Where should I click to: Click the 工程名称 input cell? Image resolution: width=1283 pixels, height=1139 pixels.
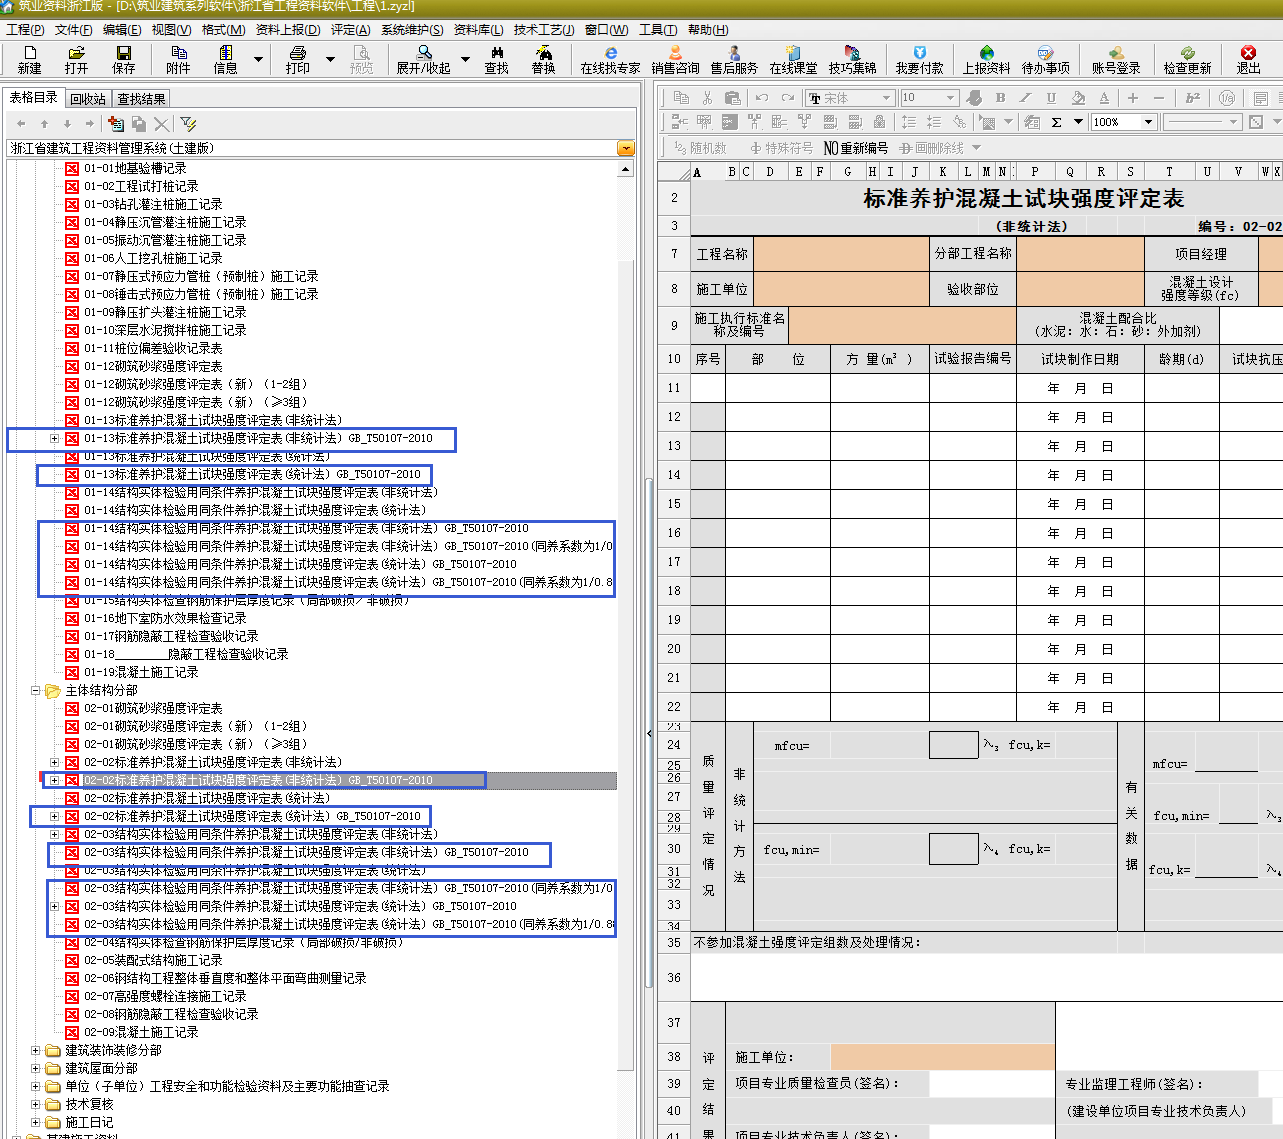pos(841,254)
